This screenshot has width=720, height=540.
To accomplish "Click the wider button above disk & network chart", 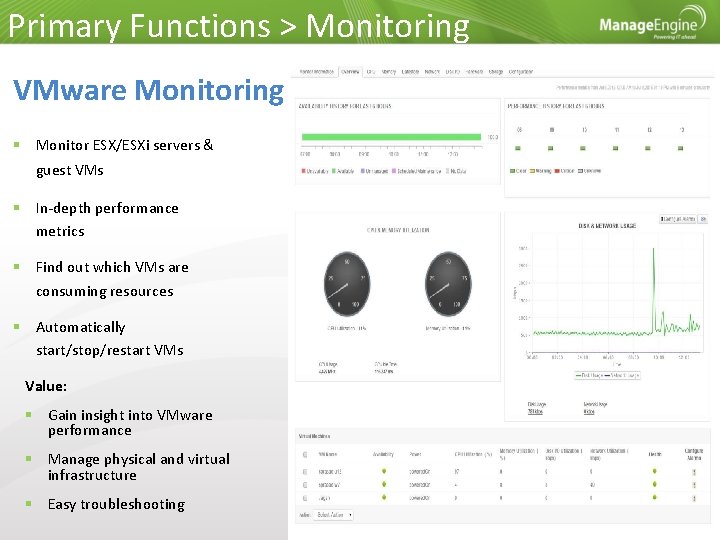I will point(678,219).
